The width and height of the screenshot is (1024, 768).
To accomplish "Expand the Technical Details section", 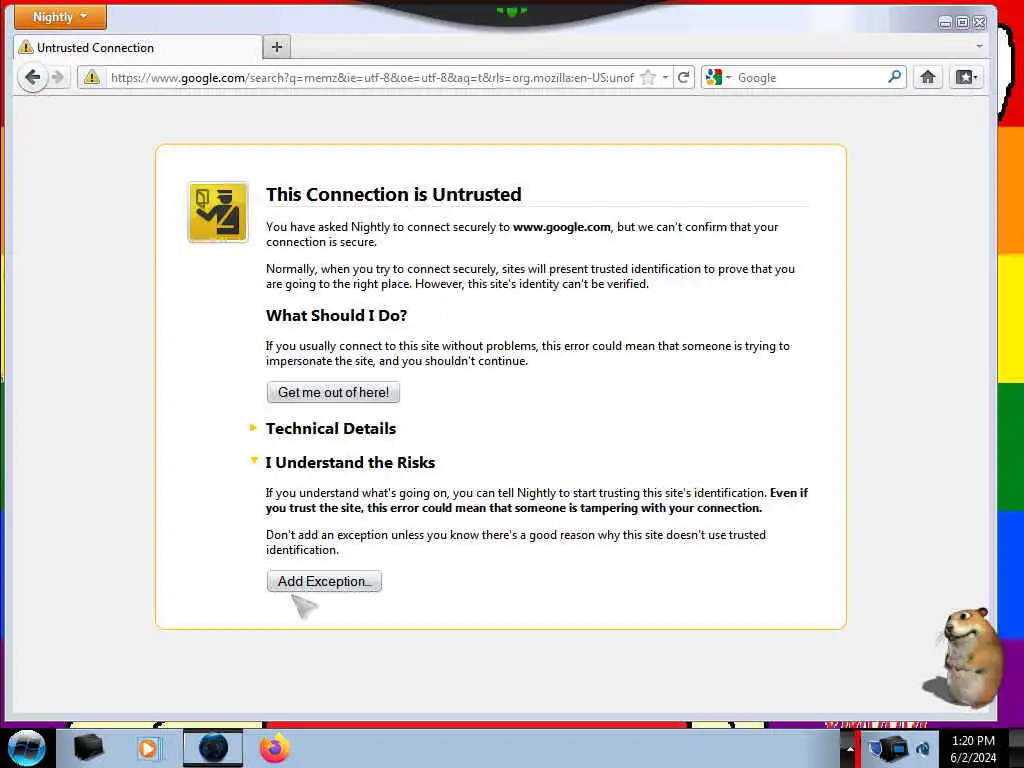I will (330, 428).
